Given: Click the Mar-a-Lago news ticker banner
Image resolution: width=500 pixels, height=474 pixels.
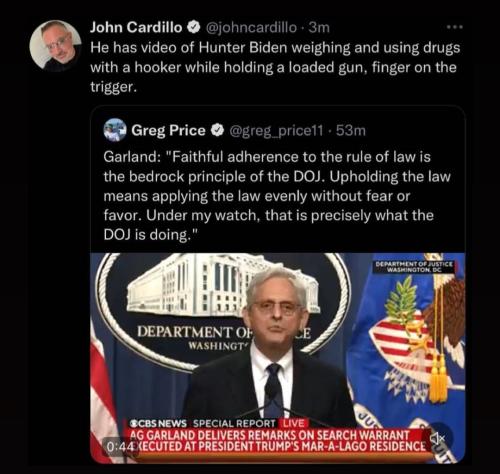Looking at the screenshot, I should point(279,440).
